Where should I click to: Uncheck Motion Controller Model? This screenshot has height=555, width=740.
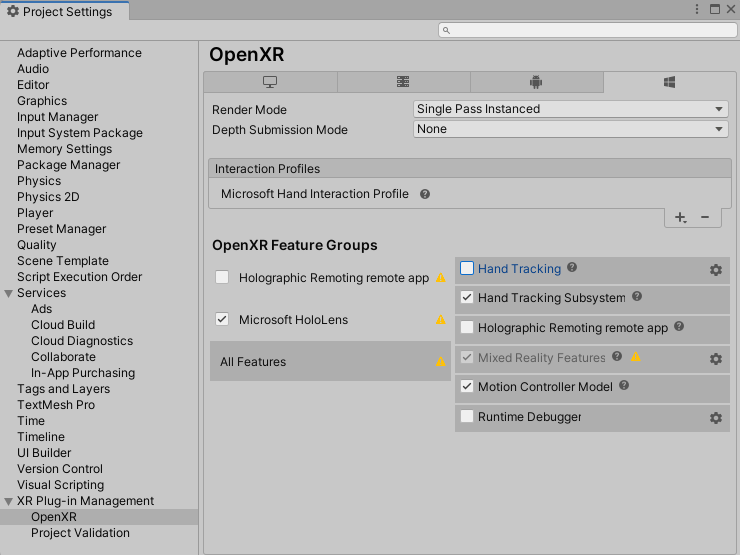click(x=467, y=387)
